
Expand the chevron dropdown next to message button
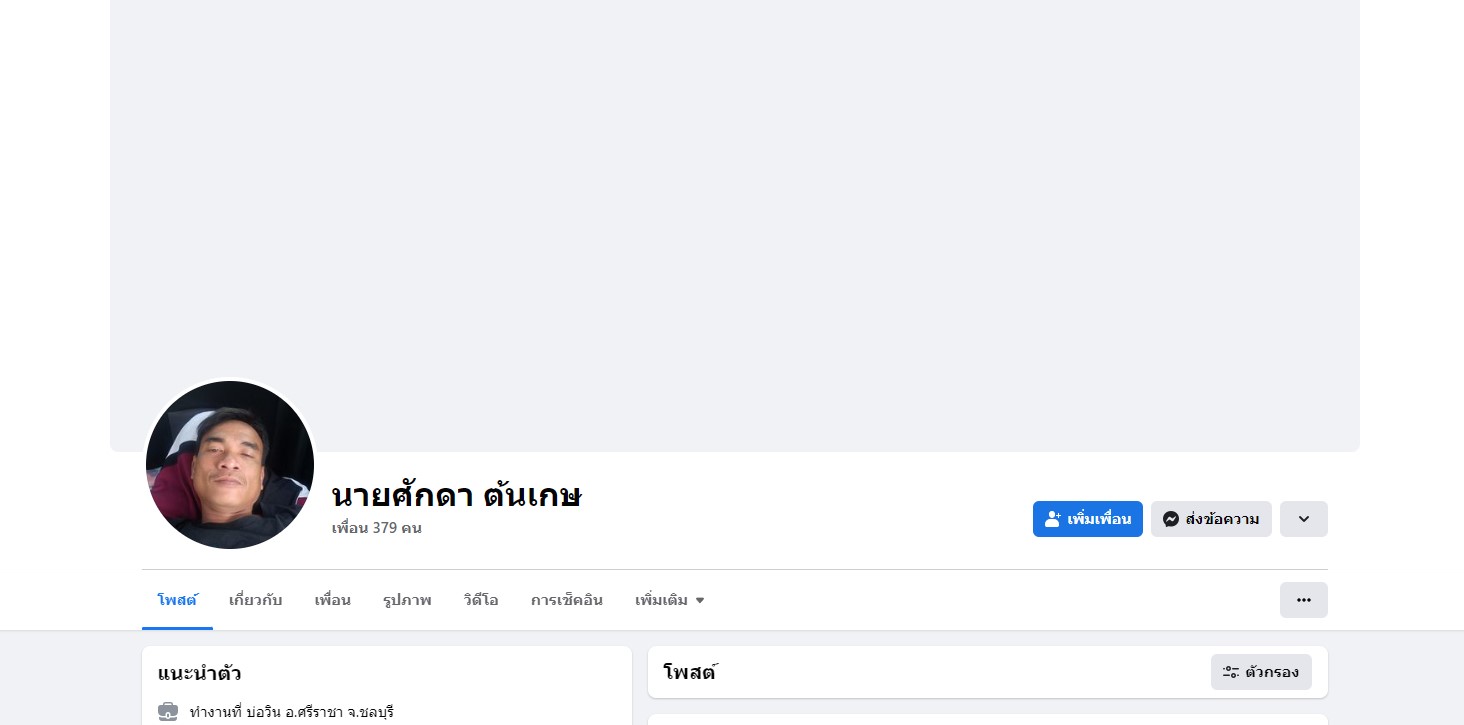click(x=1304, y=519)
